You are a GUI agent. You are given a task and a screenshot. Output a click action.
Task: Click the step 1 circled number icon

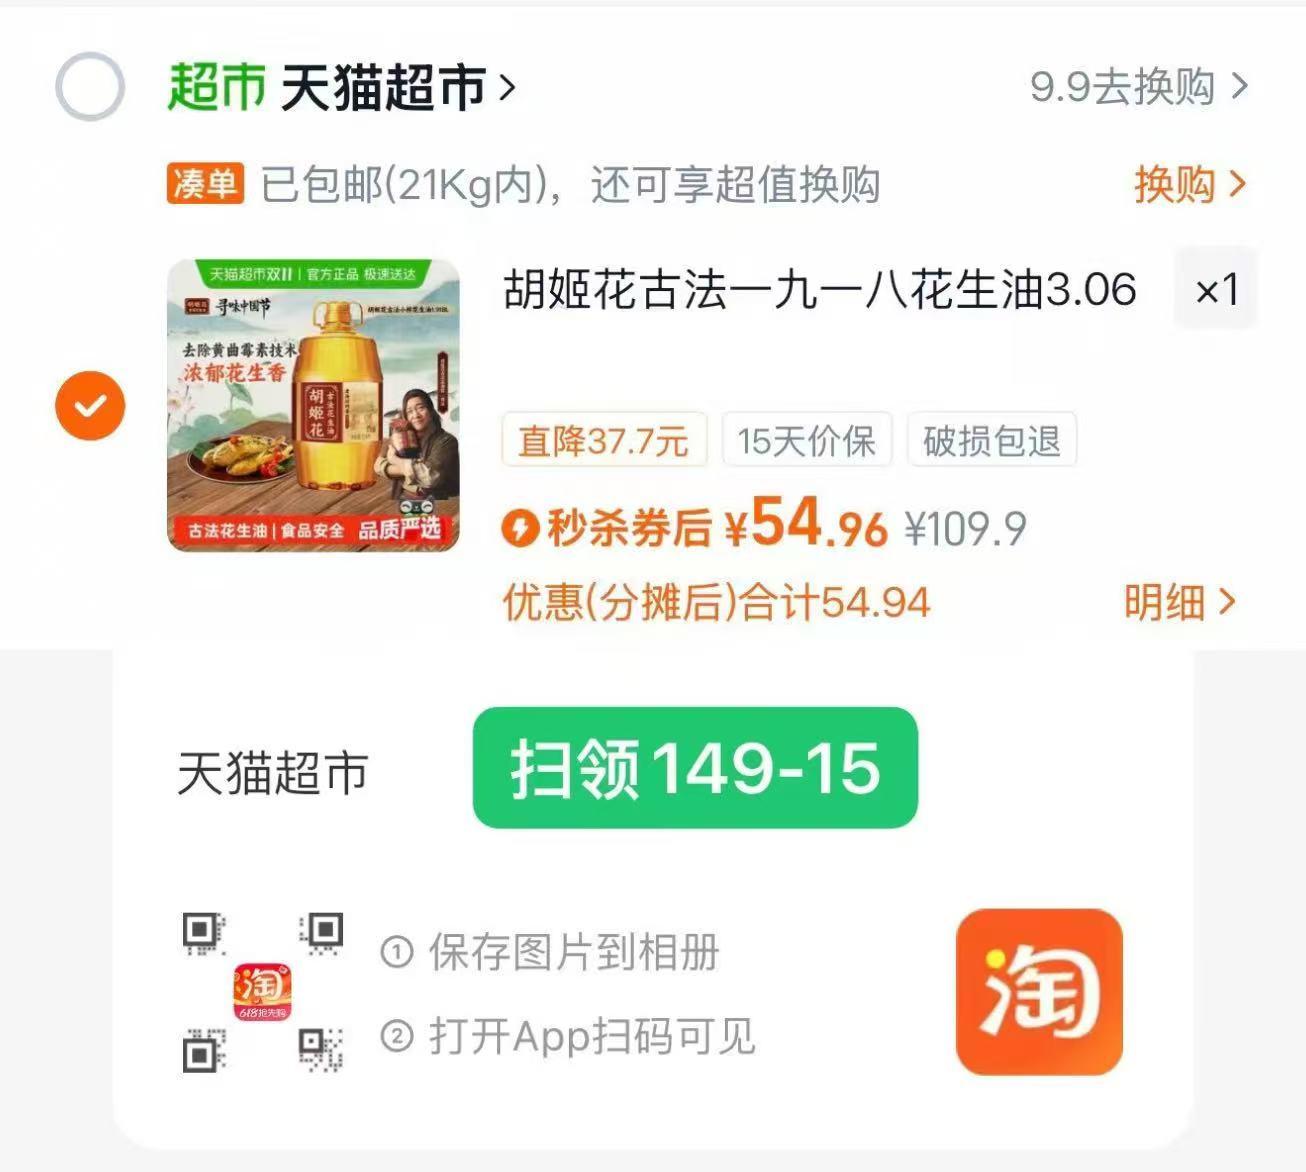pyautogui.click(x=397, y=952)
